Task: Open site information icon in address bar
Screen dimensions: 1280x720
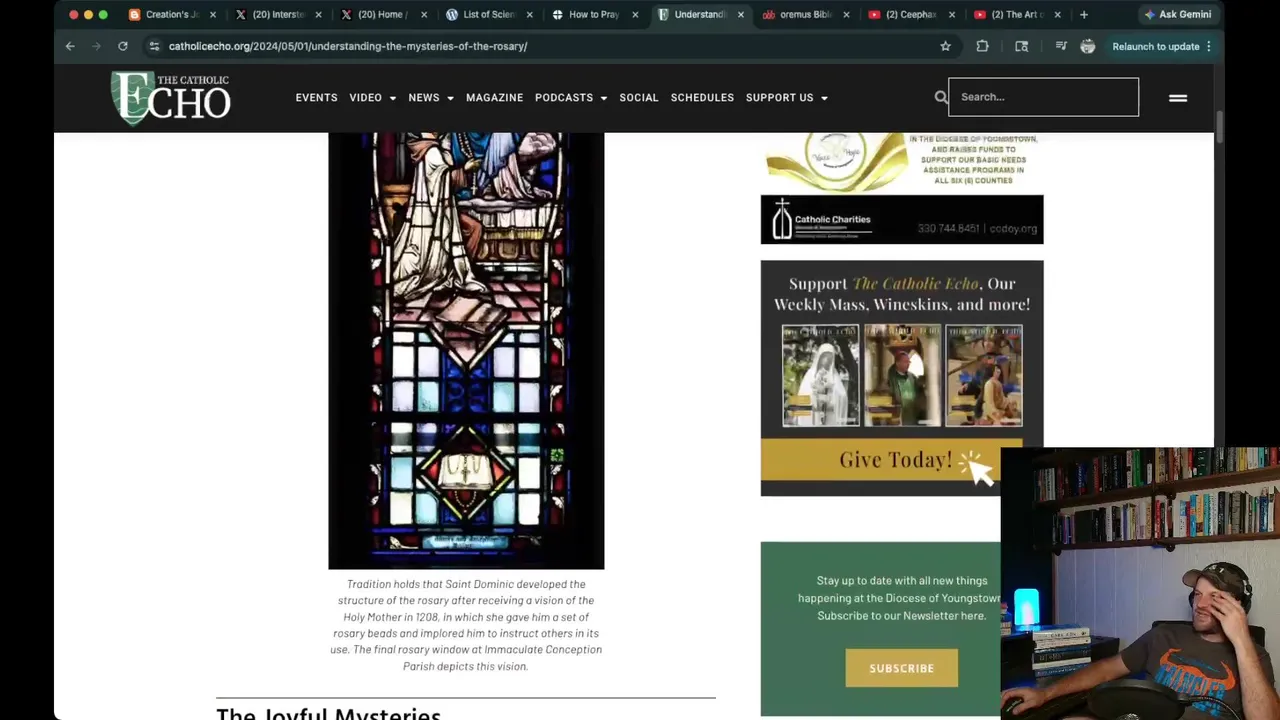Action: point(154,46)
